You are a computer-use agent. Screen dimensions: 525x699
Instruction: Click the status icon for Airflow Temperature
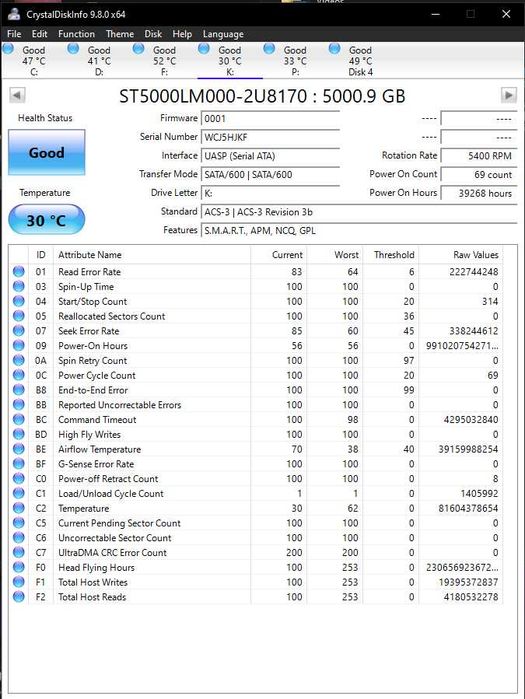coord(19,449)
